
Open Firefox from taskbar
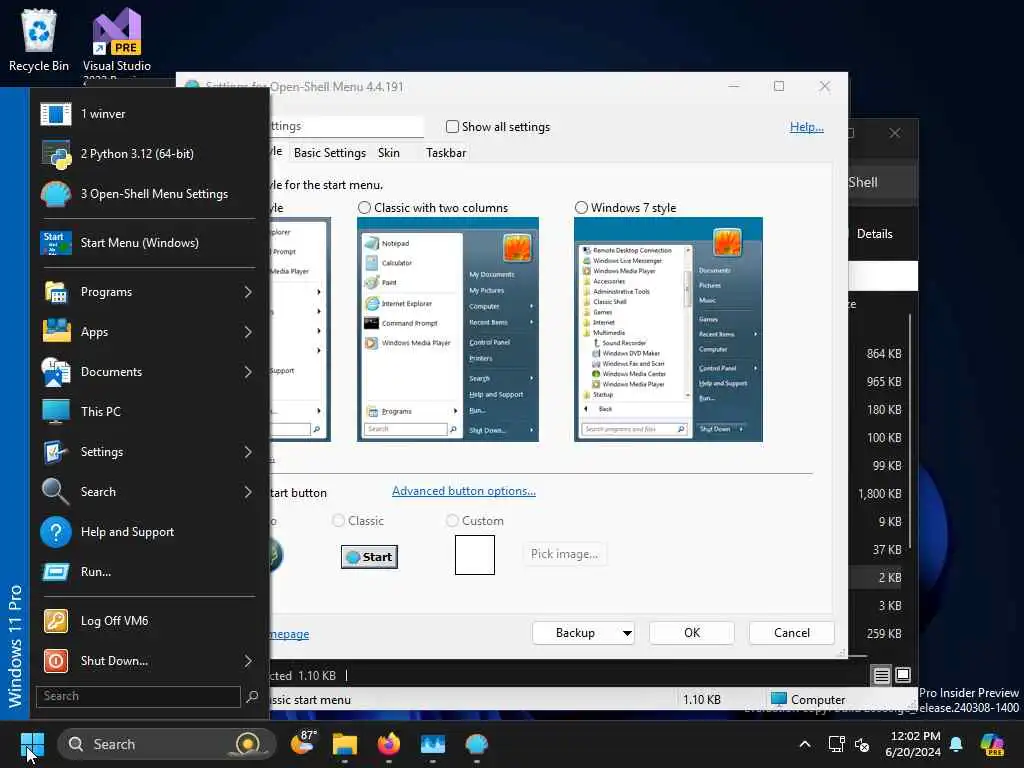(389, 744)
